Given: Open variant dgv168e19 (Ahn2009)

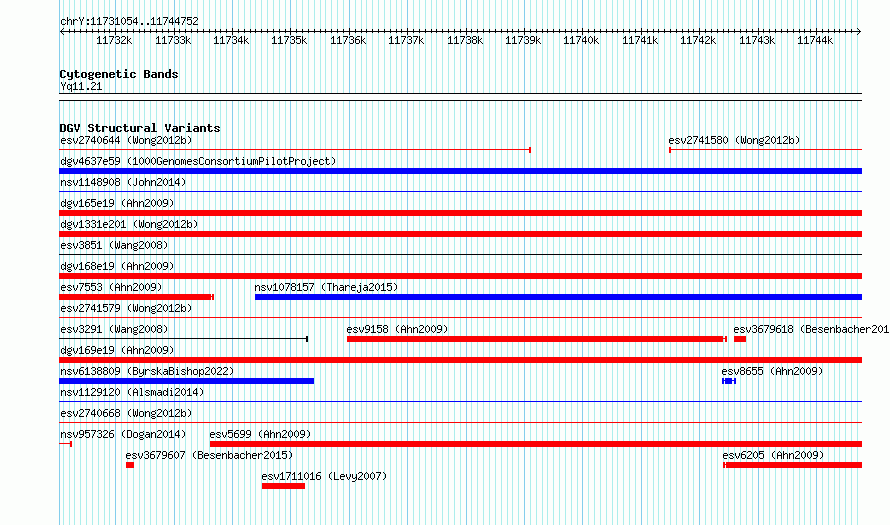Looking at the screenshot, I should 117,266.
